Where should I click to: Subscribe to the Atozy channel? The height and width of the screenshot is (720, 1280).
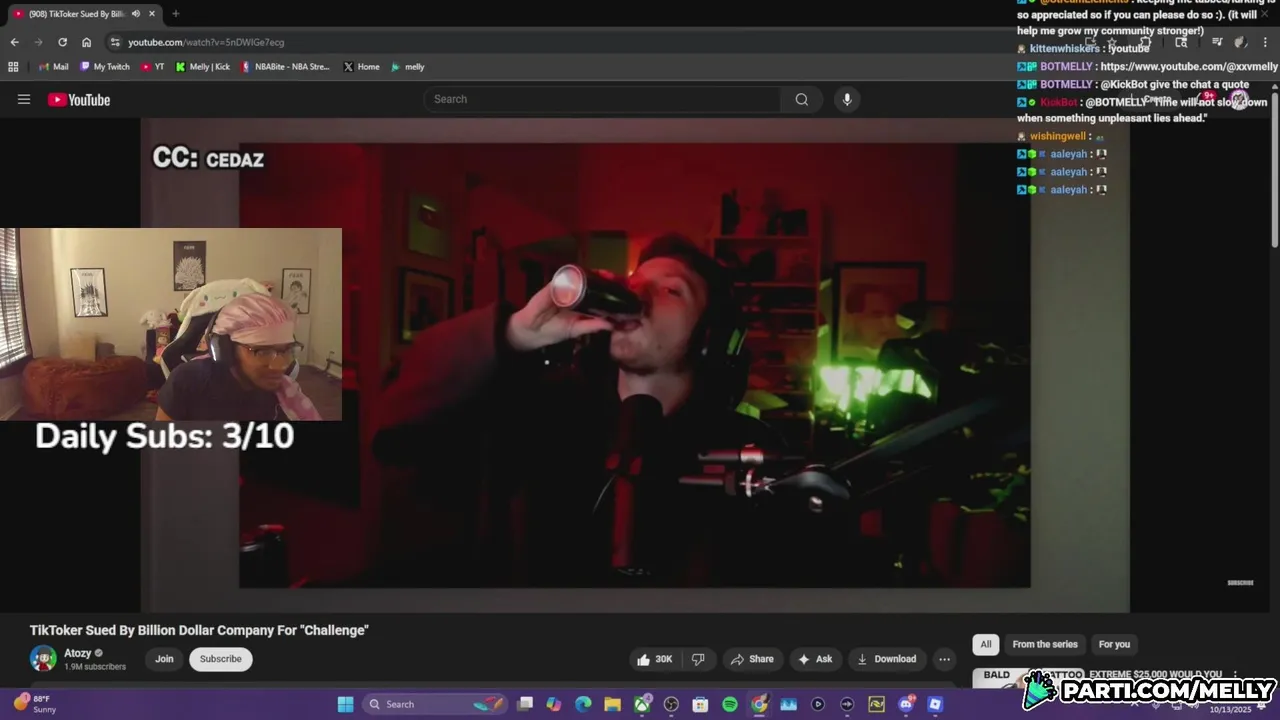click(x=220, y=659)
